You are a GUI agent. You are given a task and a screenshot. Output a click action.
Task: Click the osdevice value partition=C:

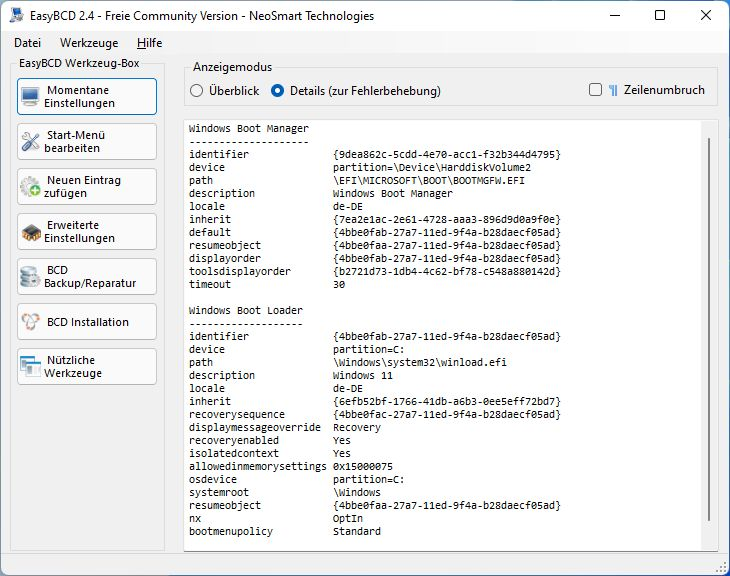[369, 479]
